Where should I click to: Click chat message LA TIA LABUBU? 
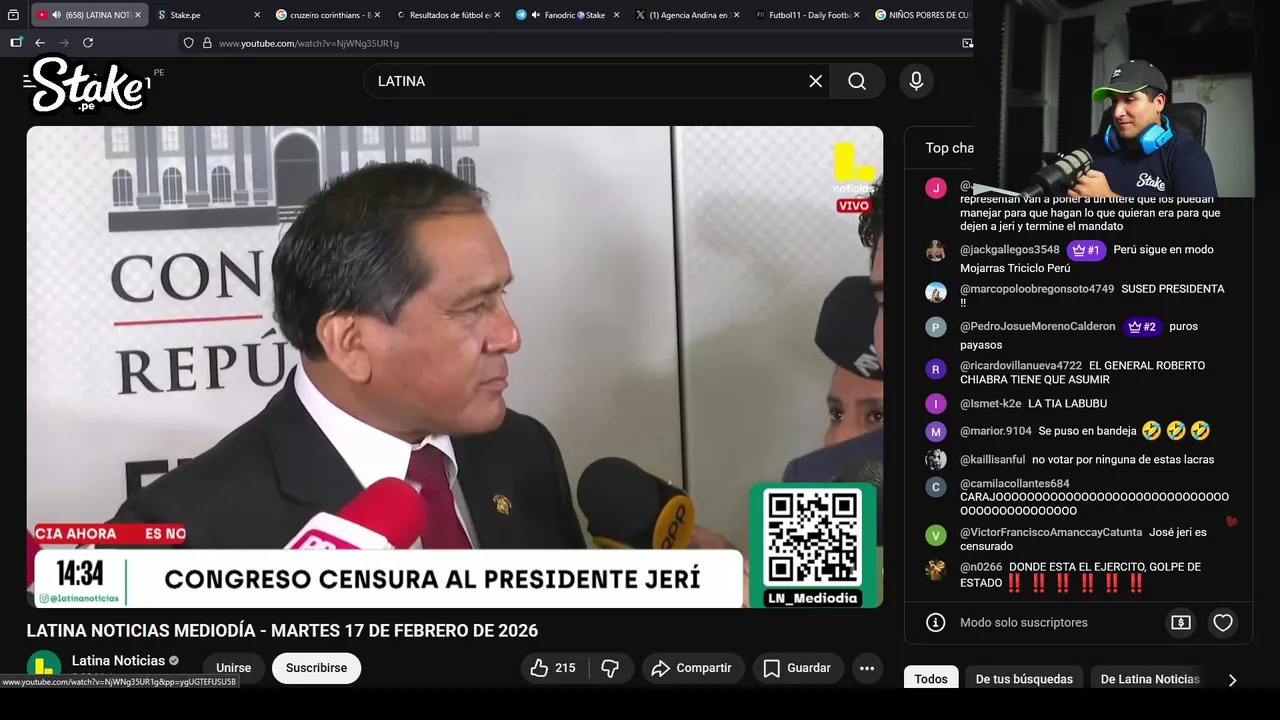pos(1068,404)
